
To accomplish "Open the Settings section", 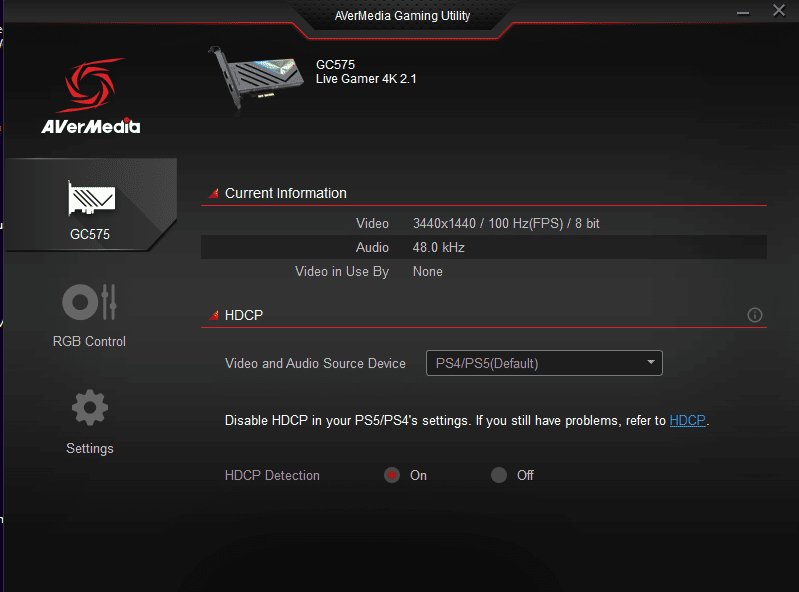I will click(90, 422).
